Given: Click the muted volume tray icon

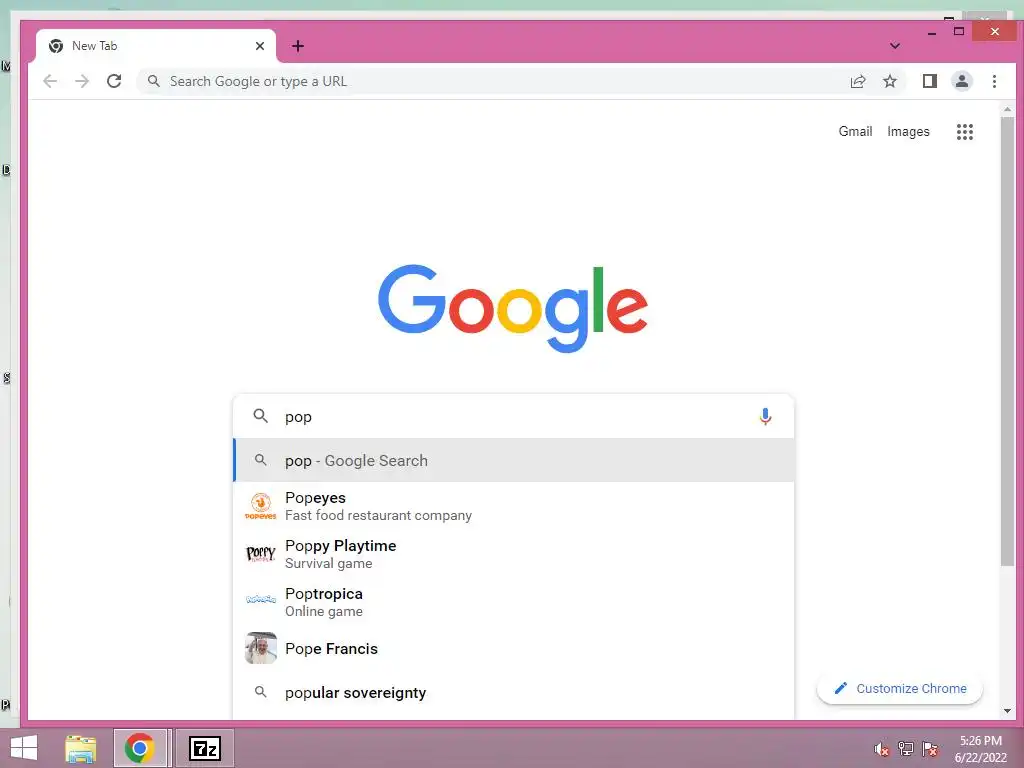Looking at the screenshot, I should (882, 749).
